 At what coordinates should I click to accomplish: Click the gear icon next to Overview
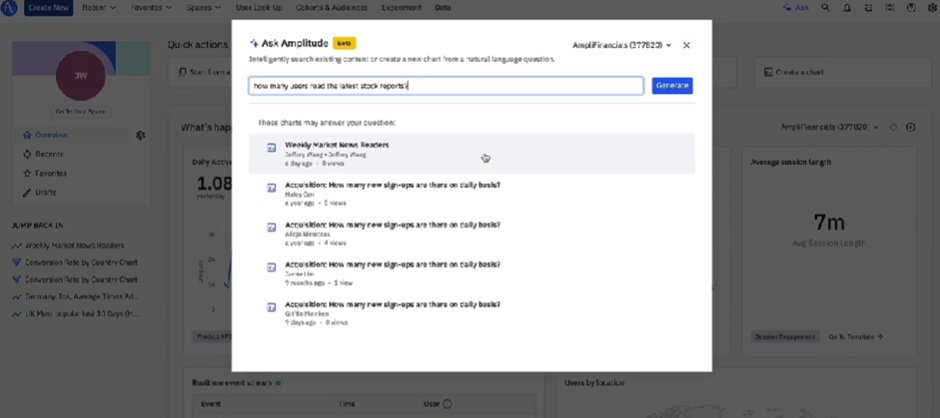point(140,135)
